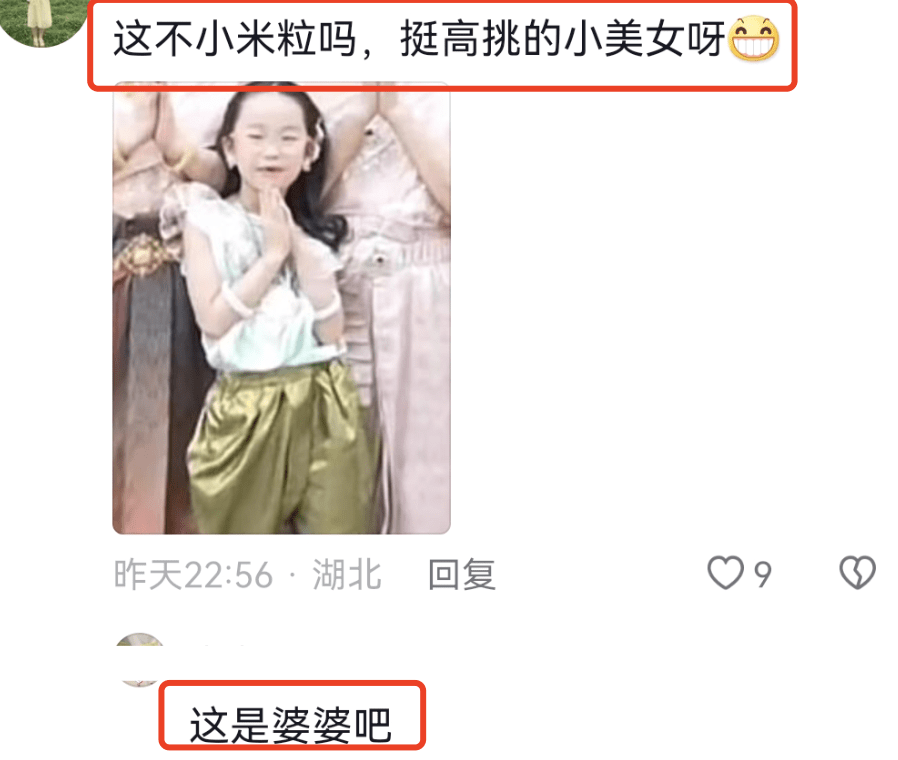Open the reply author's small avatar
898x760 pixels.
point(139,660)
